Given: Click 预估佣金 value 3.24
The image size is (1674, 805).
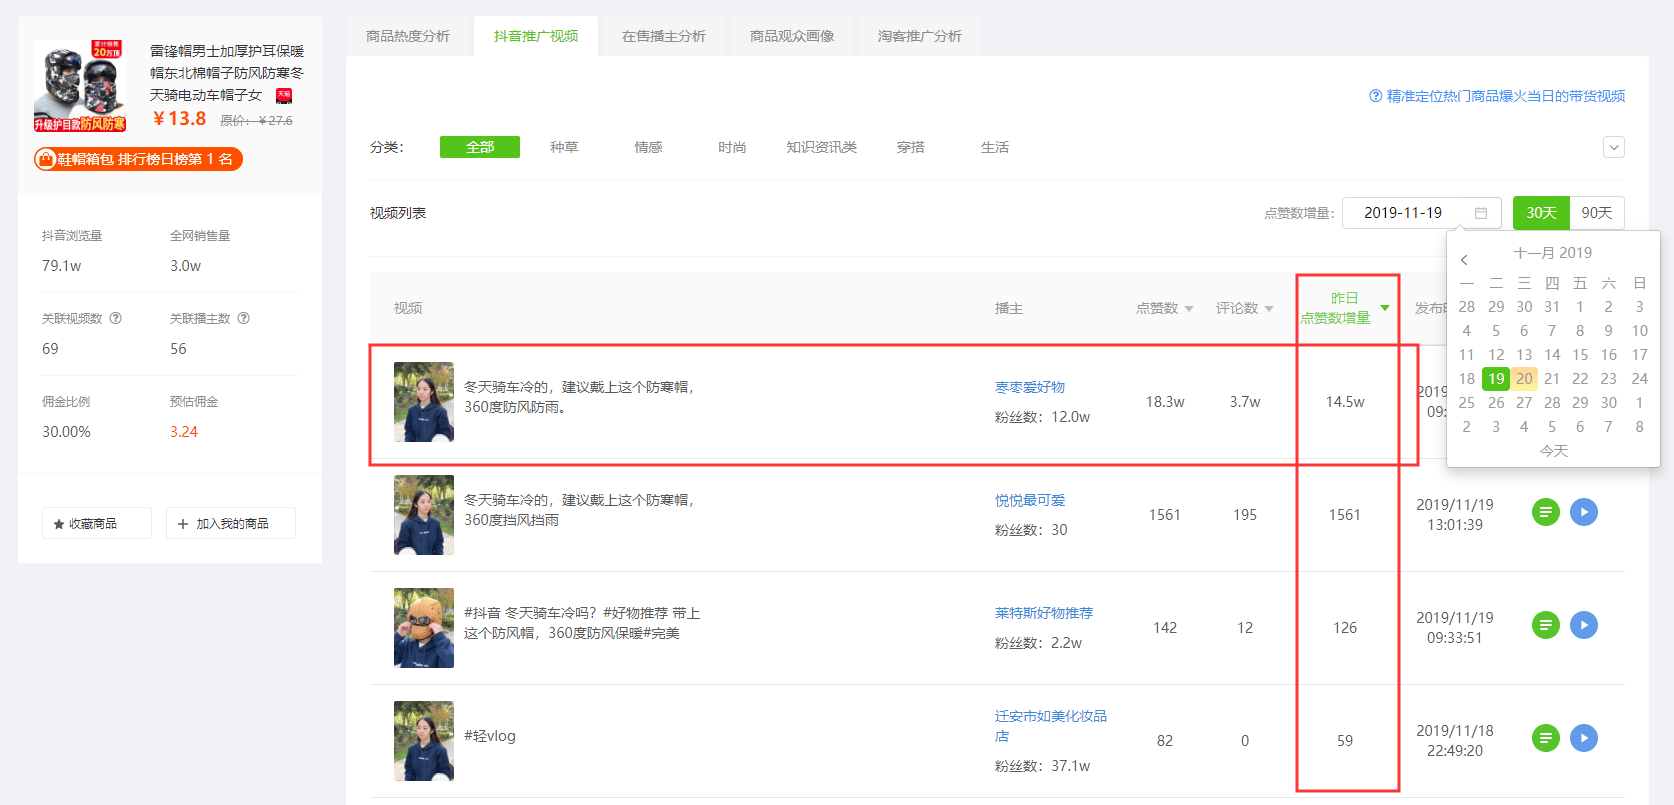Looking at the screenshot, I should click(184, 432).
